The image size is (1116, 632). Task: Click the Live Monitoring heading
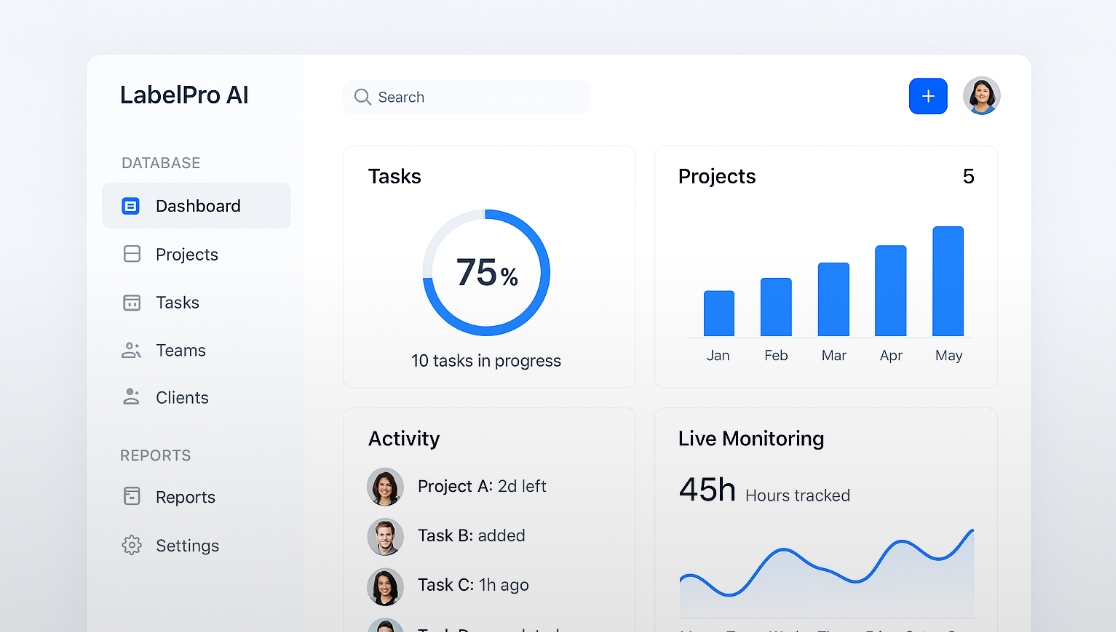(x=751, y=438)
